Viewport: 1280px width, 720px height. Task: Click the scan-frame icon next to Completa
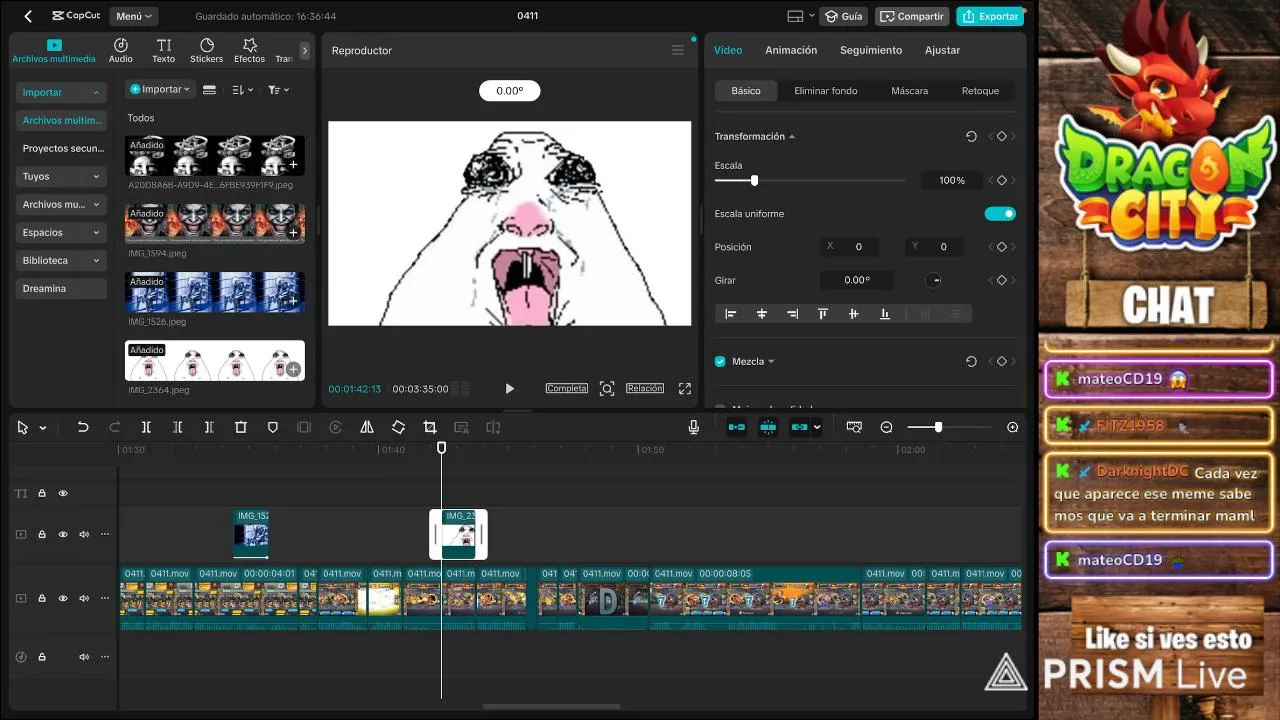tap(607, 388)
